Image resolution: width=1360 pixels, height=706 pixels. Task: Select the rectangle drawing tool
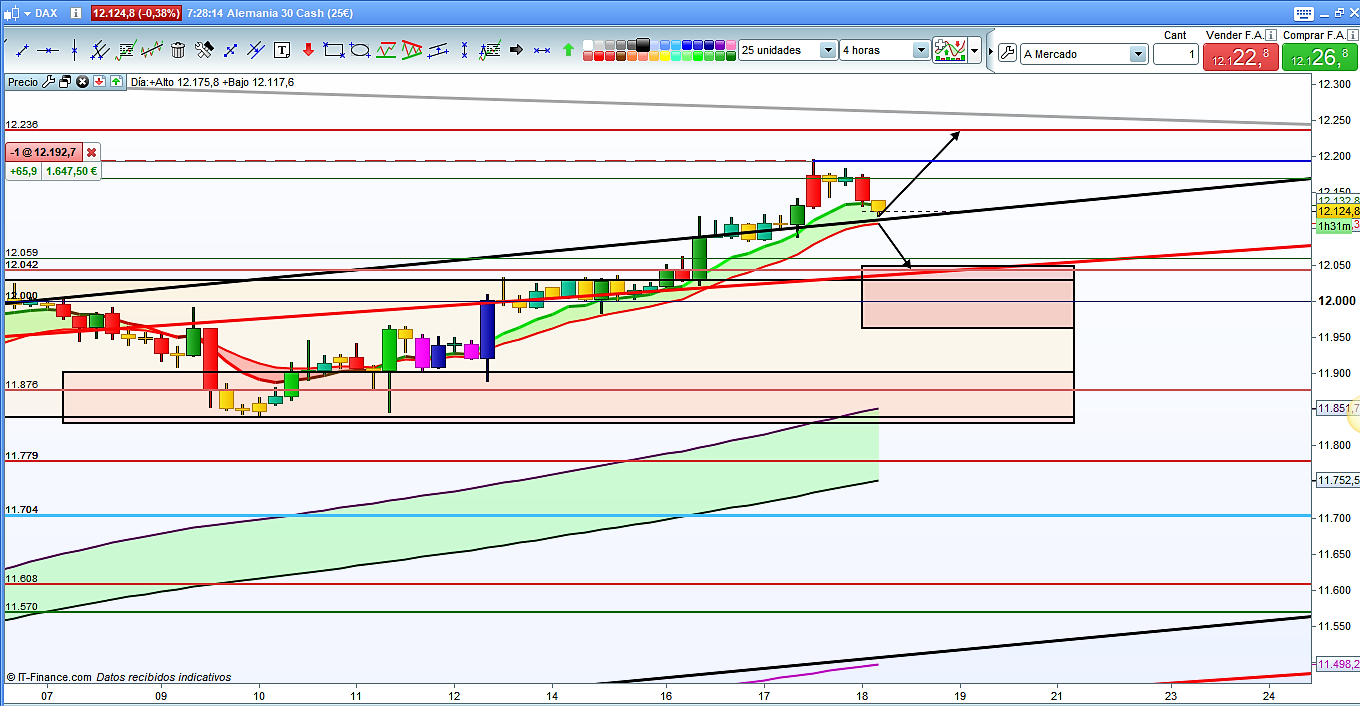tap(334, 49)
